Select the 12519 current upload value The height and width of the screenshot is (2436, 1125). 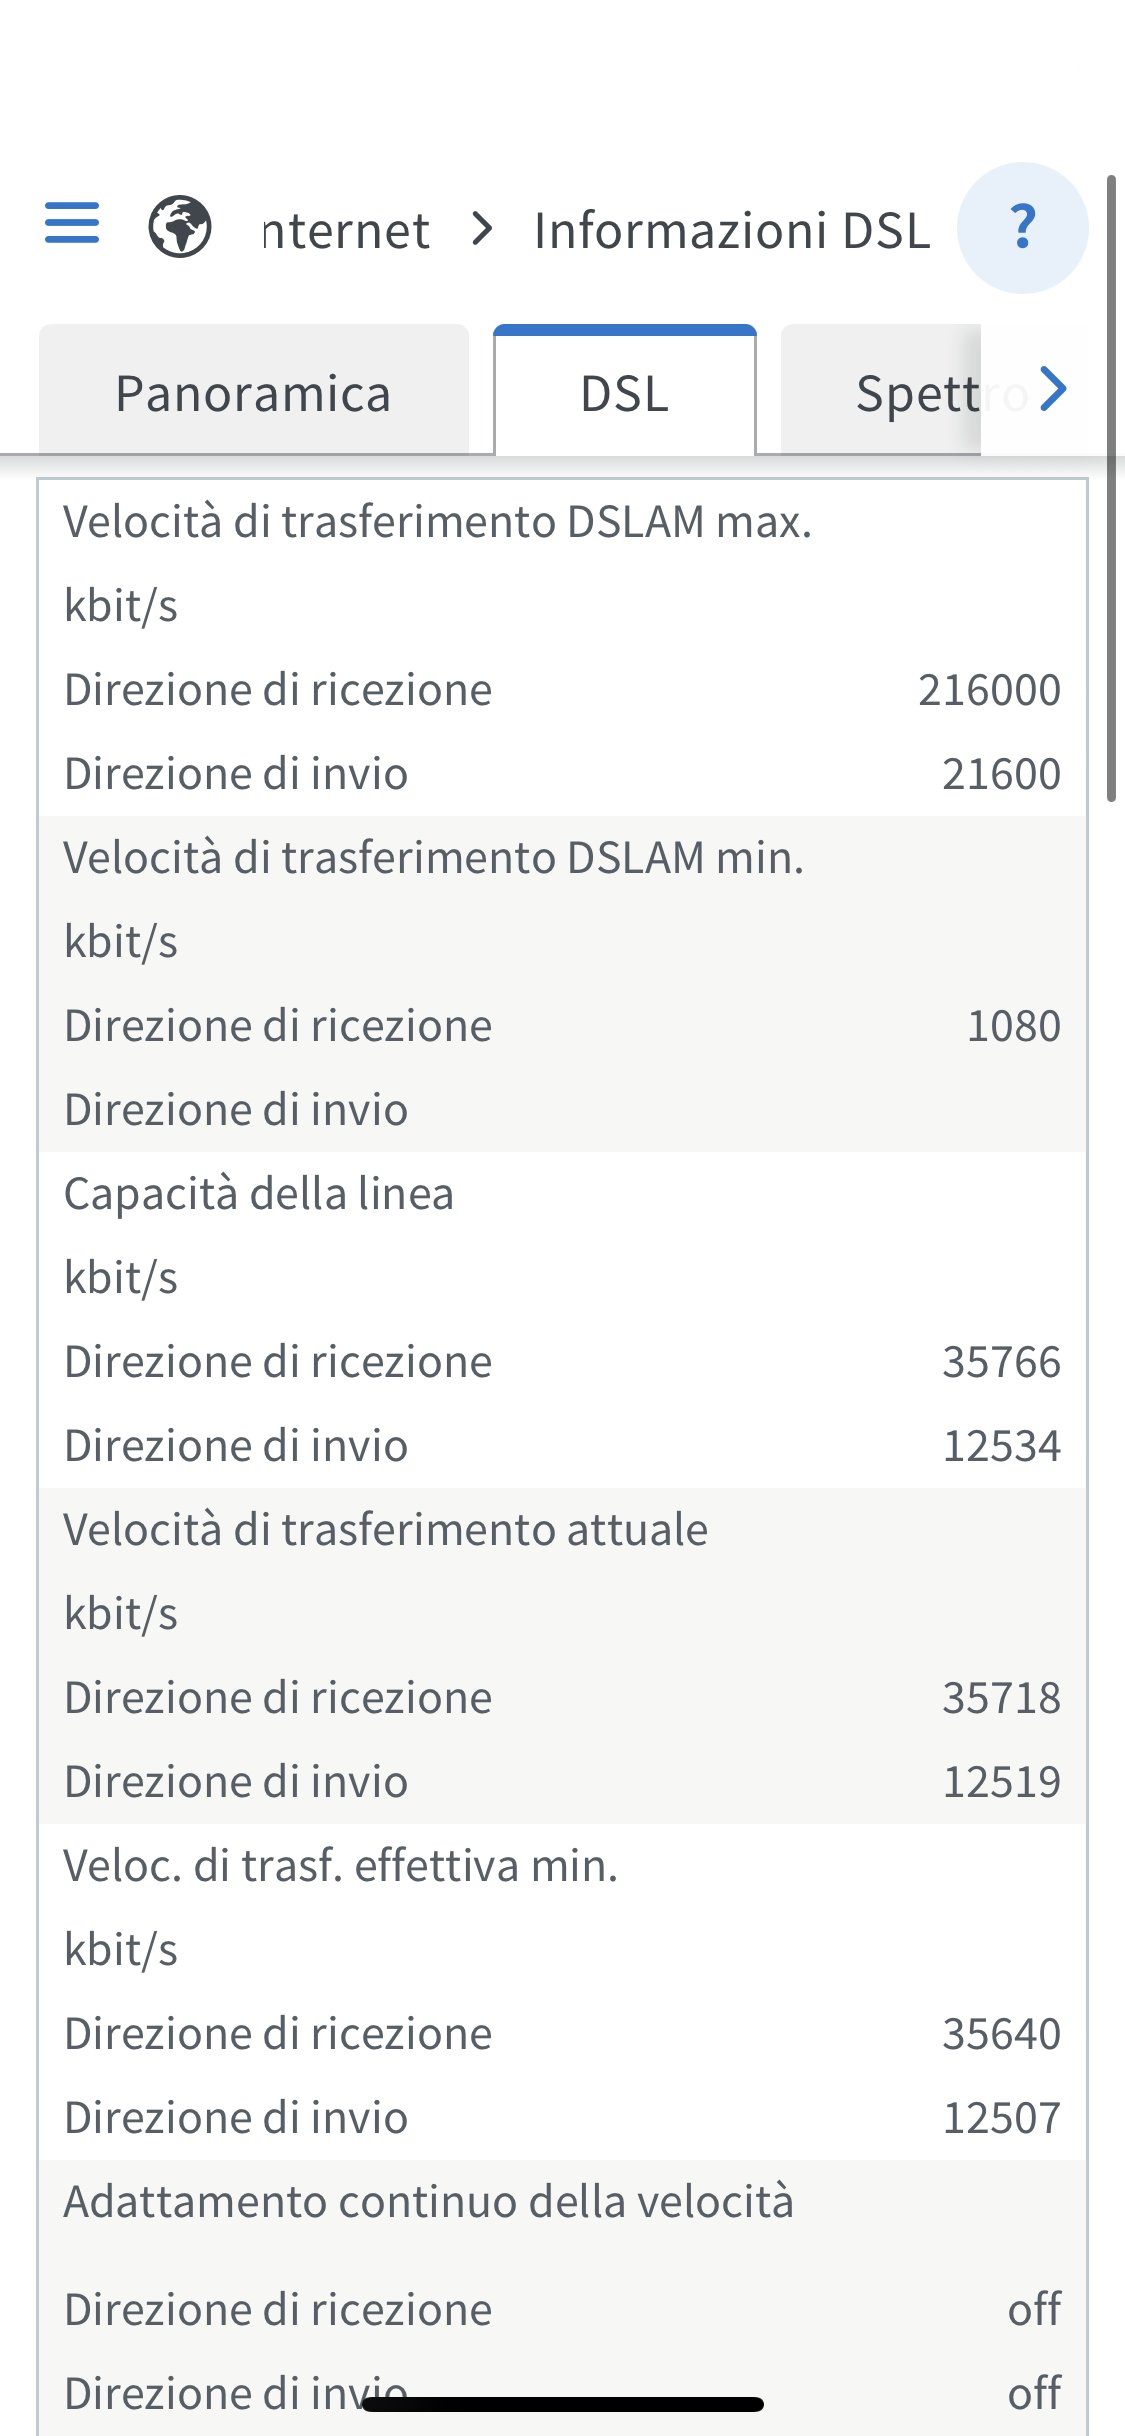pos(1001,1782)
